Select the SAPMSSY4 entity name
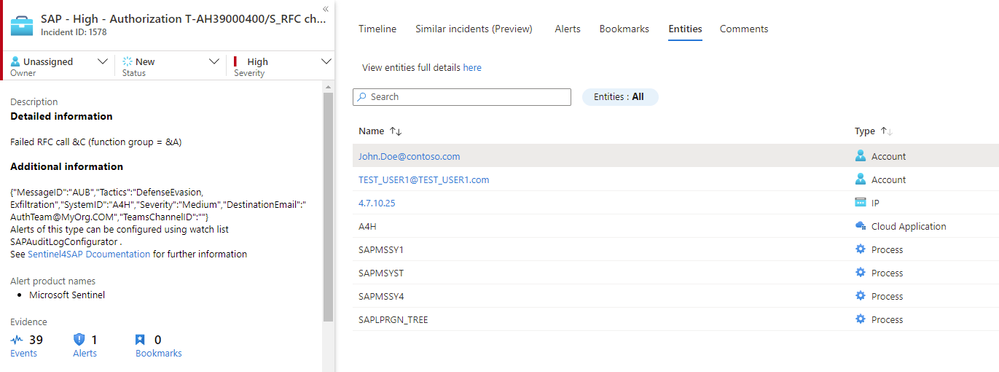 (381, 296)
